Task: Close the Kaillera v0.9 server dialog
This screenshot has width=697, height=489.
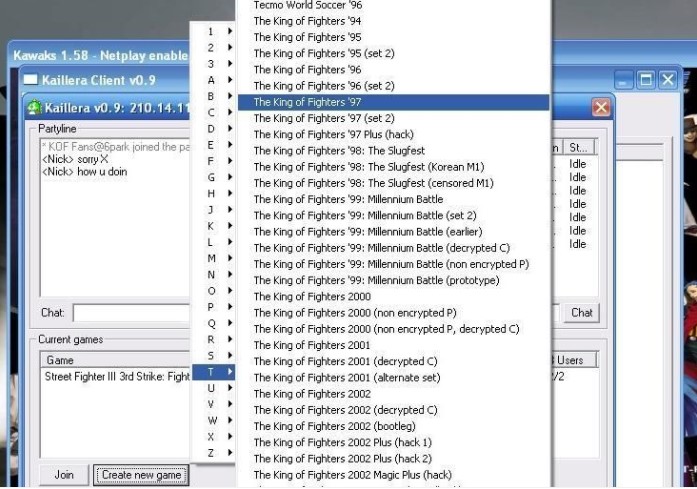Action: [601, 108]
